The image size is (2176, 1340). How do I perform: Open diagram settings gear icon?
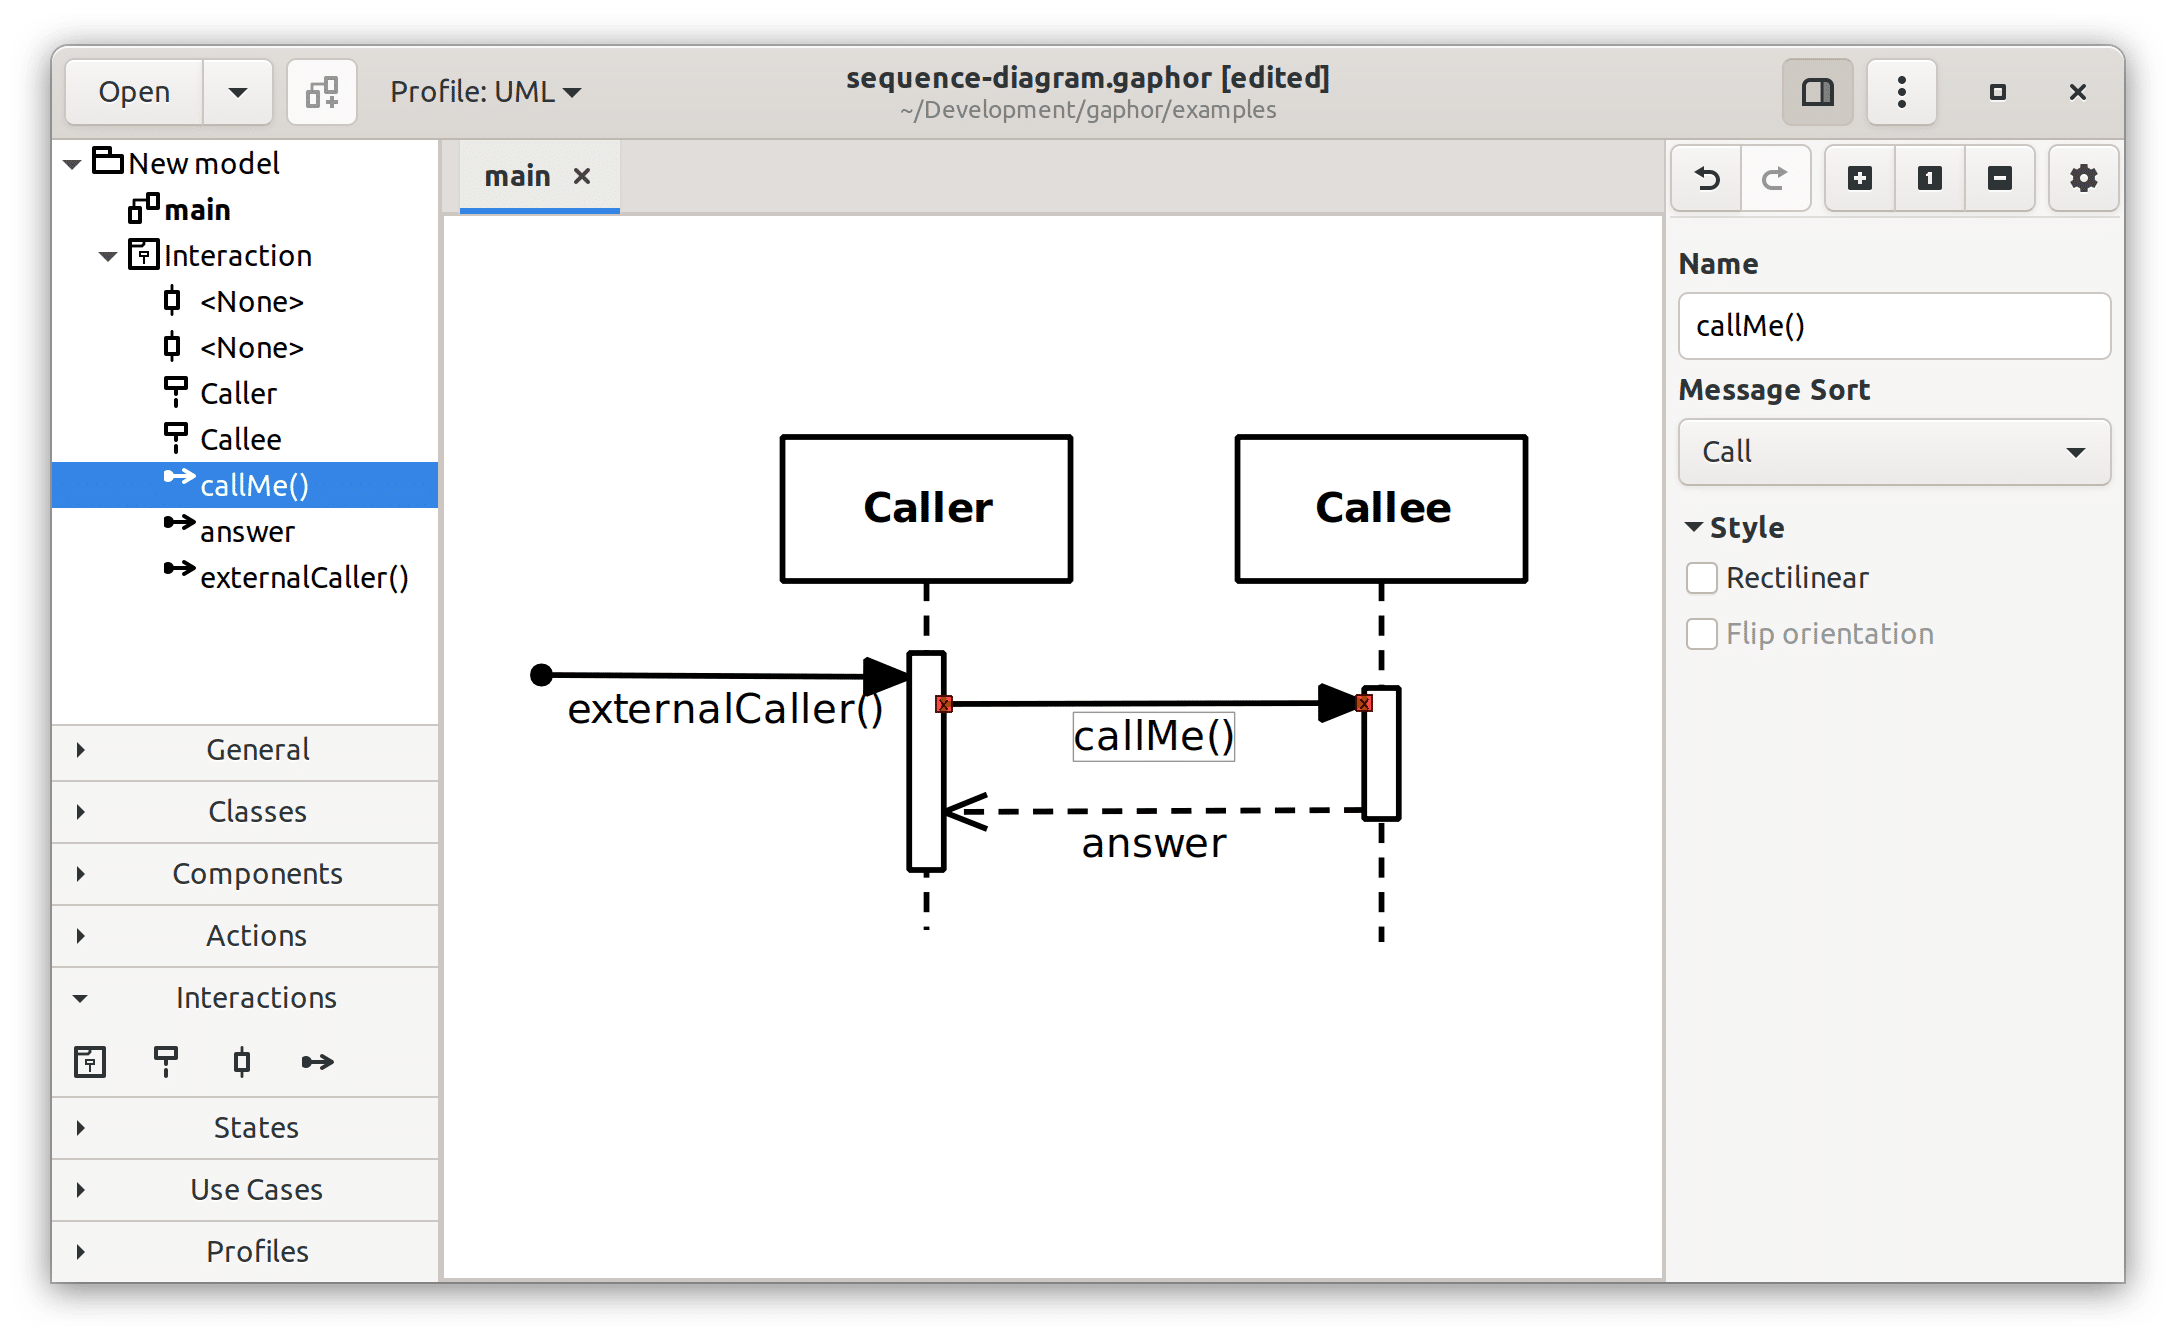pyautogui.click(x=2083, y=179)
